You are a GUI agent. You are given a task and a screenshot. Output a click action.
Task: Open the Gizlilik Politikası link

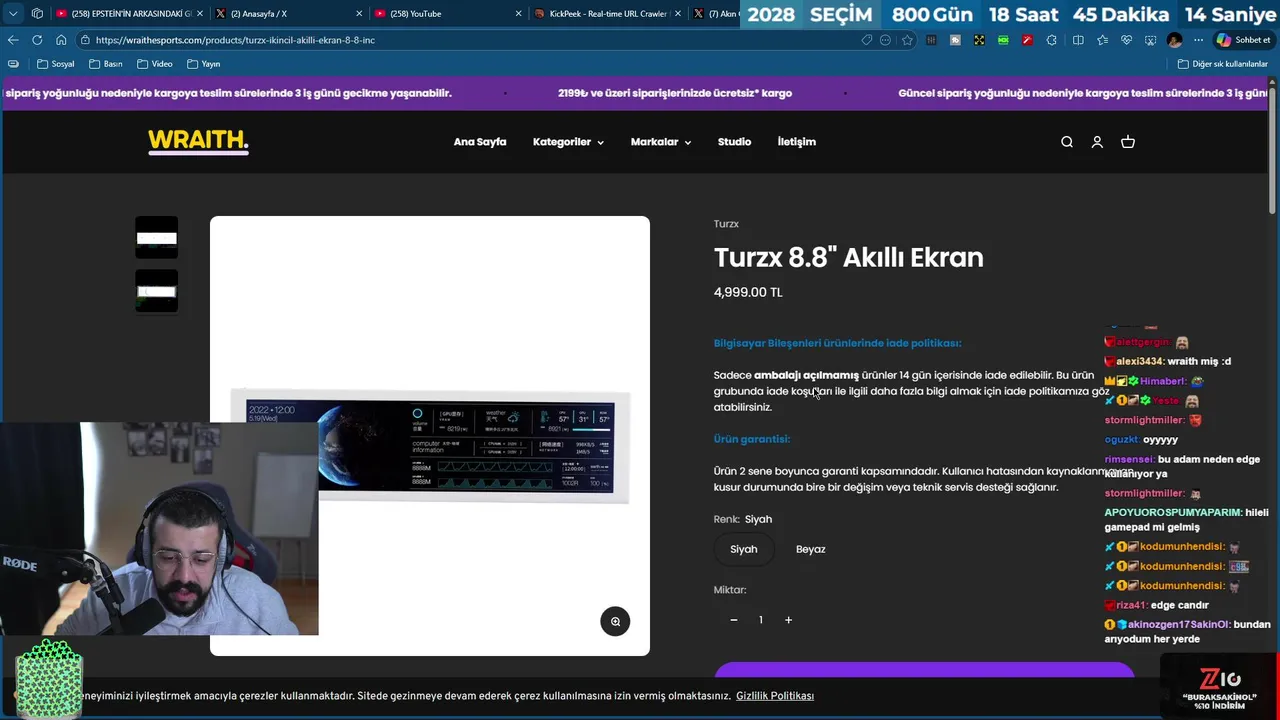(775, 696)
